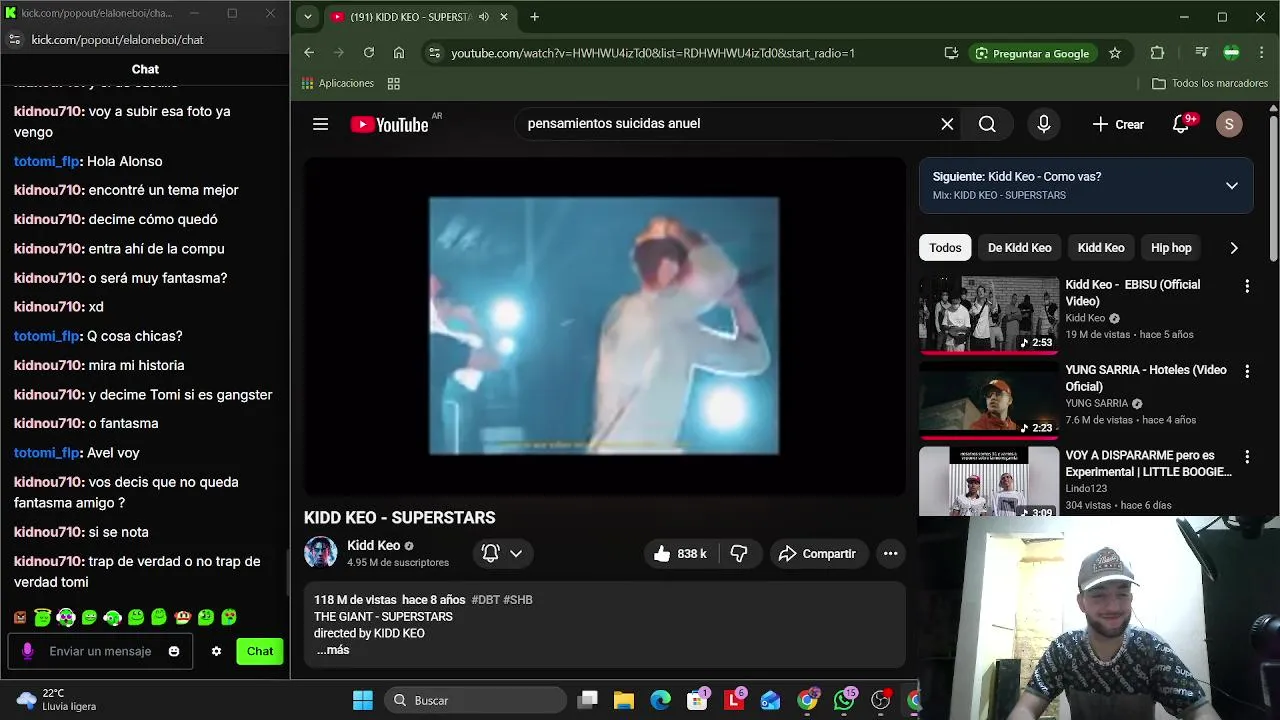Select the Hip hop filter chip
The width and height of the screenshot is (1280, 720).
point(1171,248)
